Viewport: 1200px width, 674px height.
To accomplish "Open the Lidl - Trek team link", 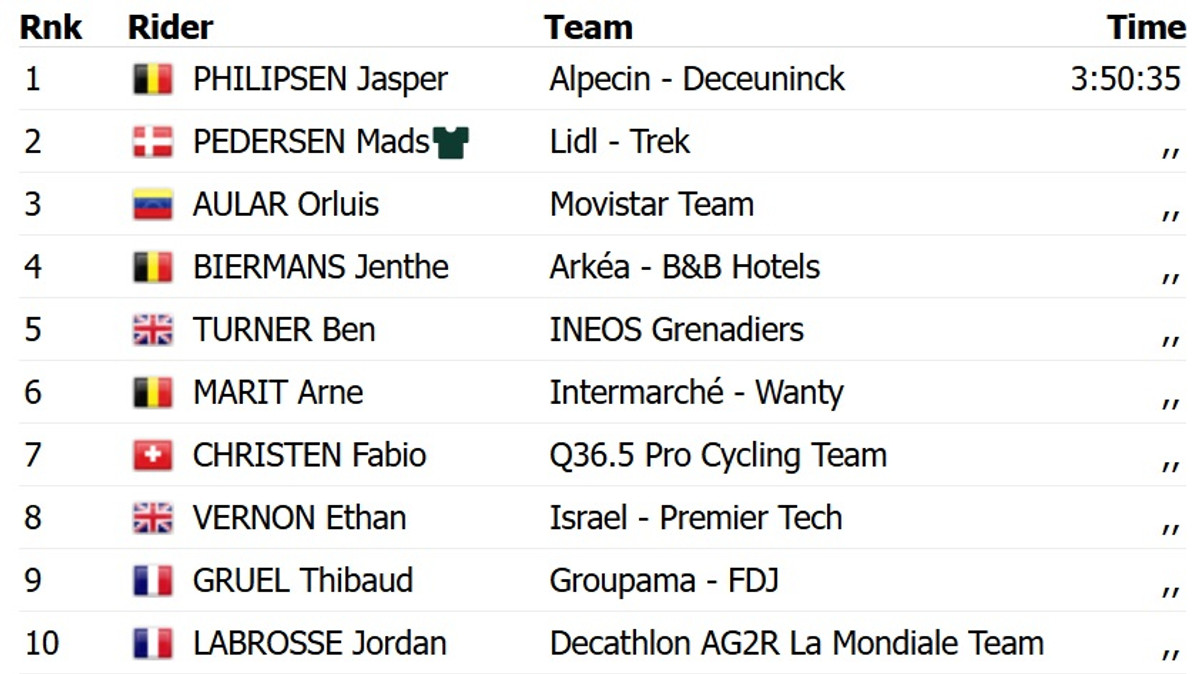I will (x=619, y=142).
